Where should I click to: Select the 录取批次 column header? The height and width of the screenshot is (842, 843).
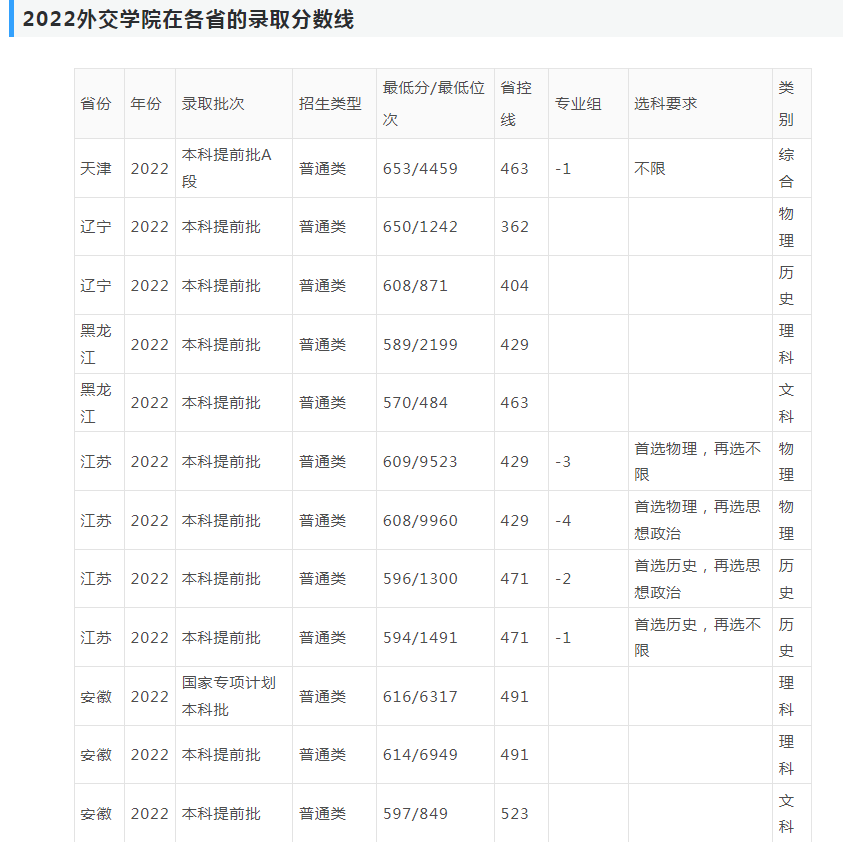click(x=211, y=103)
